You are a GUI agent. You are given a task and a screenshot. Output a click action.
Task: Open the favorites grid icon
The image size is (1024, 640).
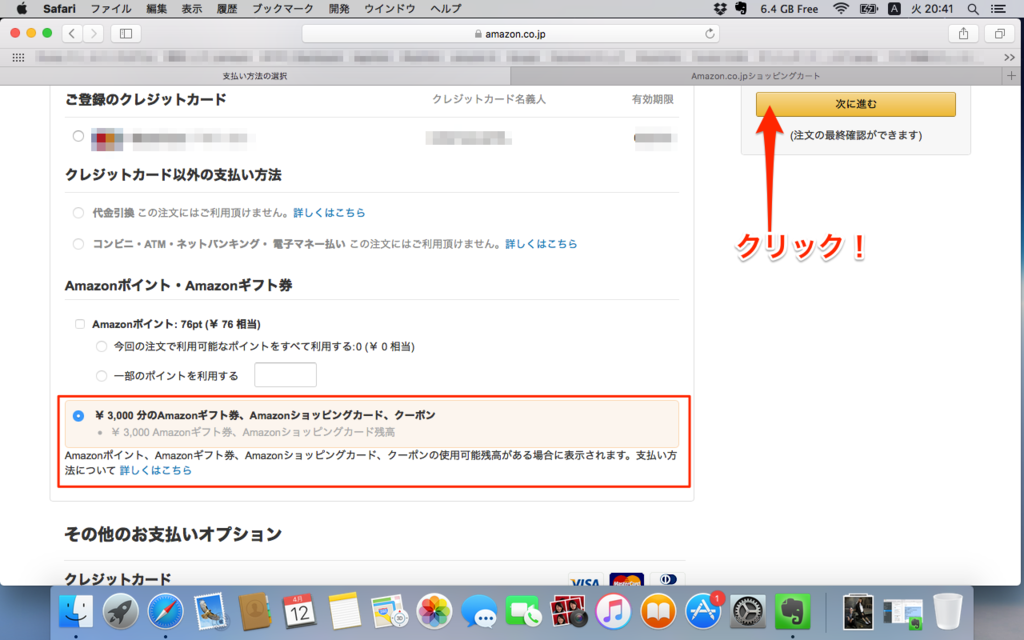click(18, 57)
